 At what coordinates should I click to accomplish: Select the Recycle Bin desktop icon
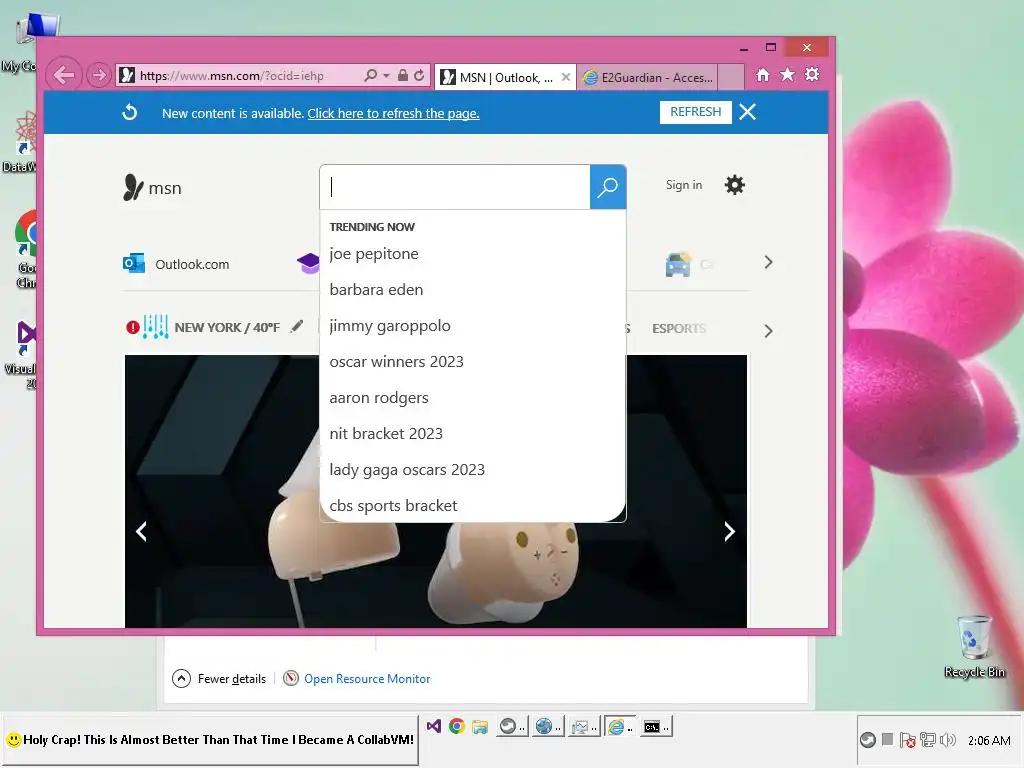click(x=974, y=647)
